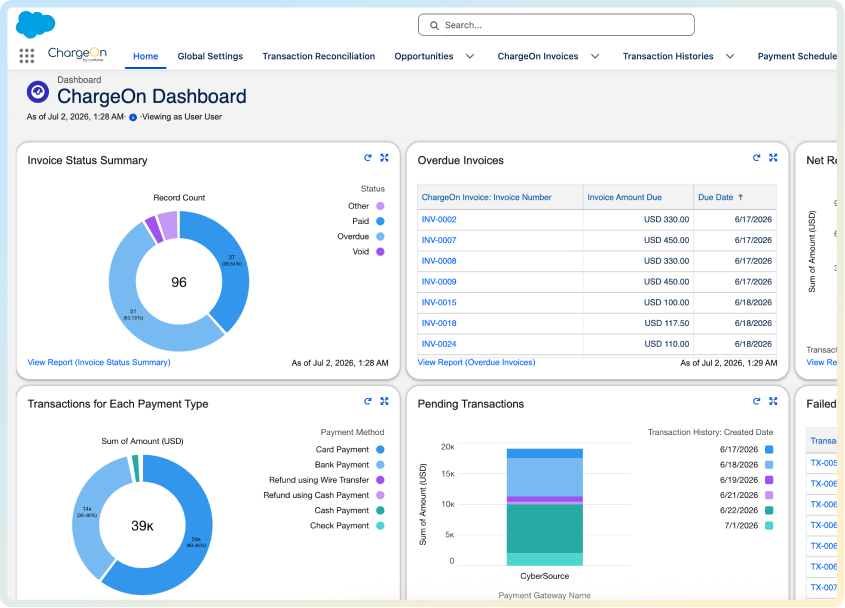Open the Opportunities tab
The image size is (845, 608).
tap(424, 56)
